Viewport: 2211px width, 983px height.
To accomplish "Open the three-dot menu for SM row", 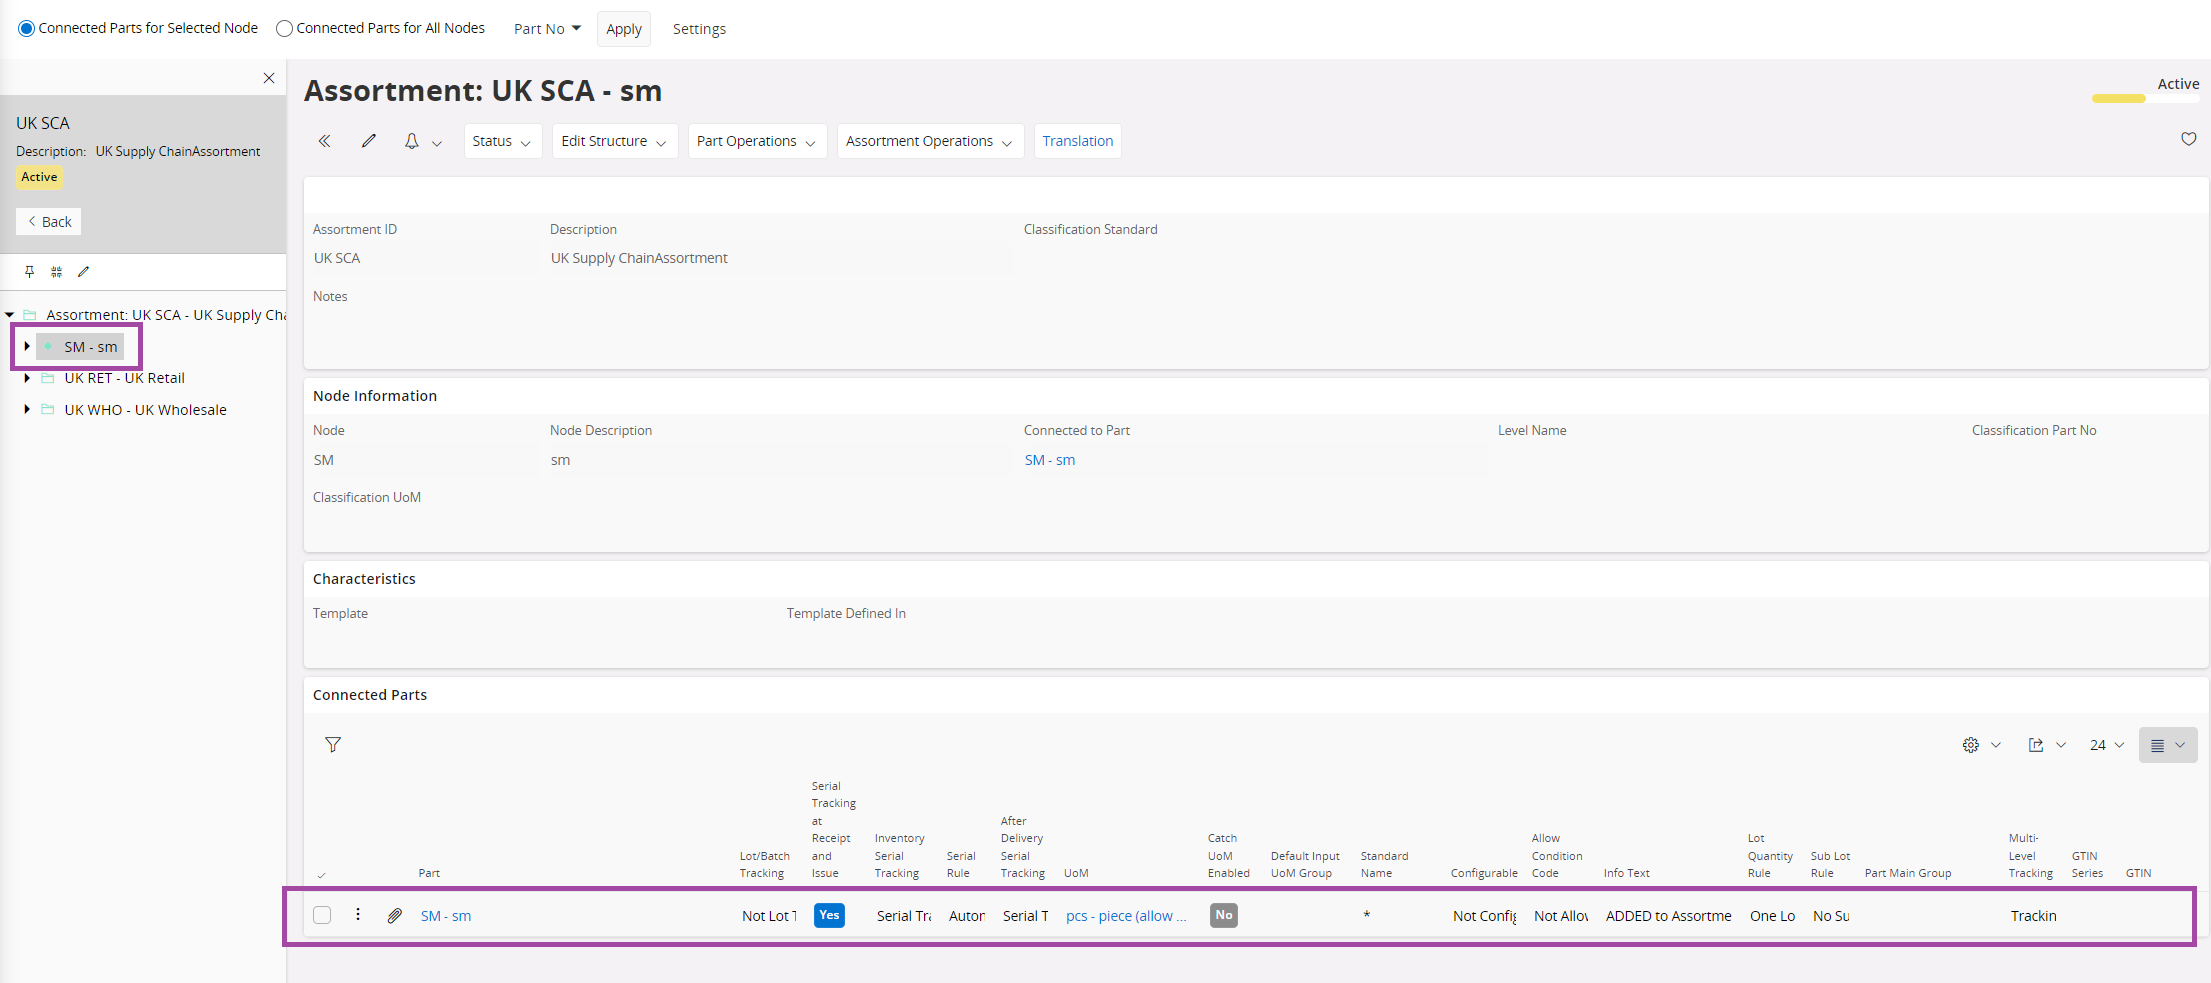I will pos(358,915).
